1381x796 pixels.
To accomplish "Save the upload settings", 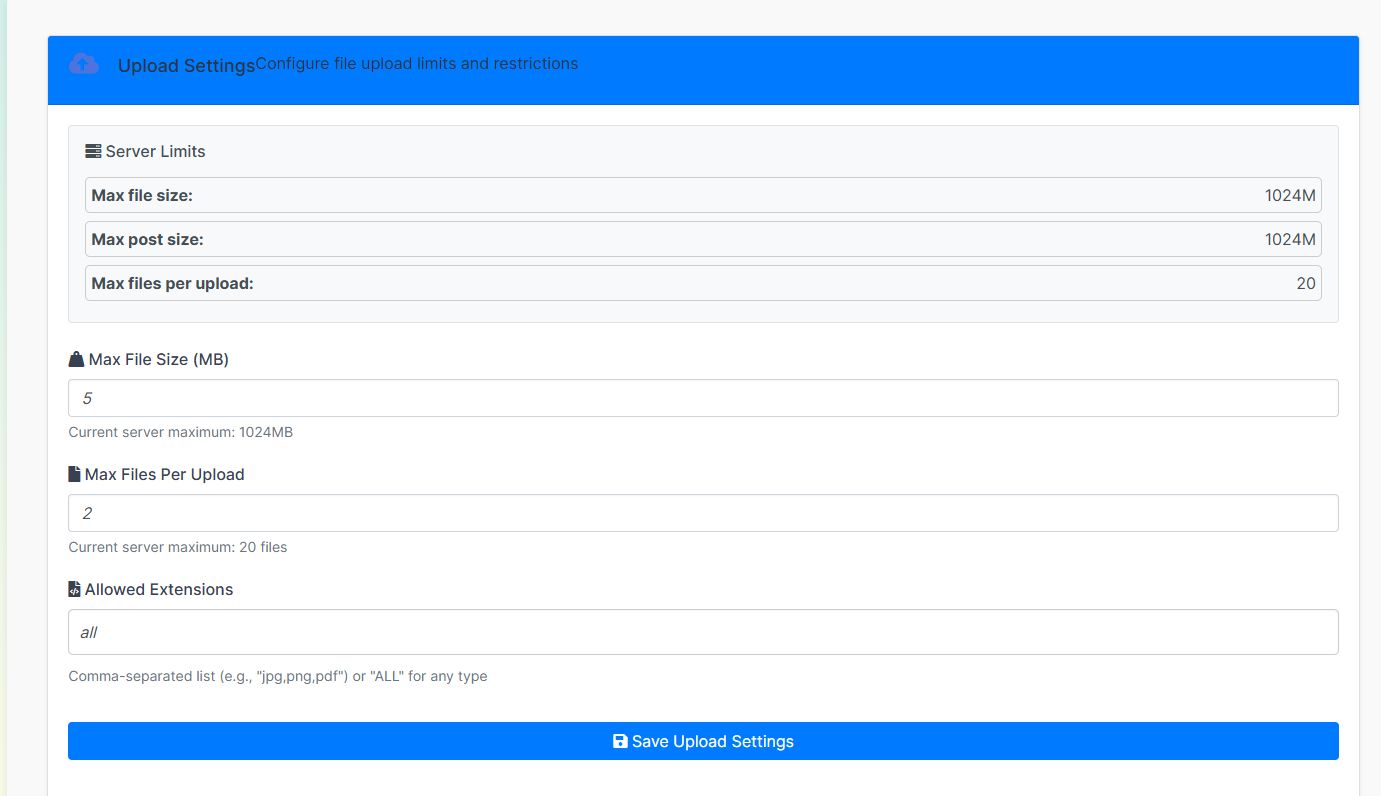I will pos(703,741).
